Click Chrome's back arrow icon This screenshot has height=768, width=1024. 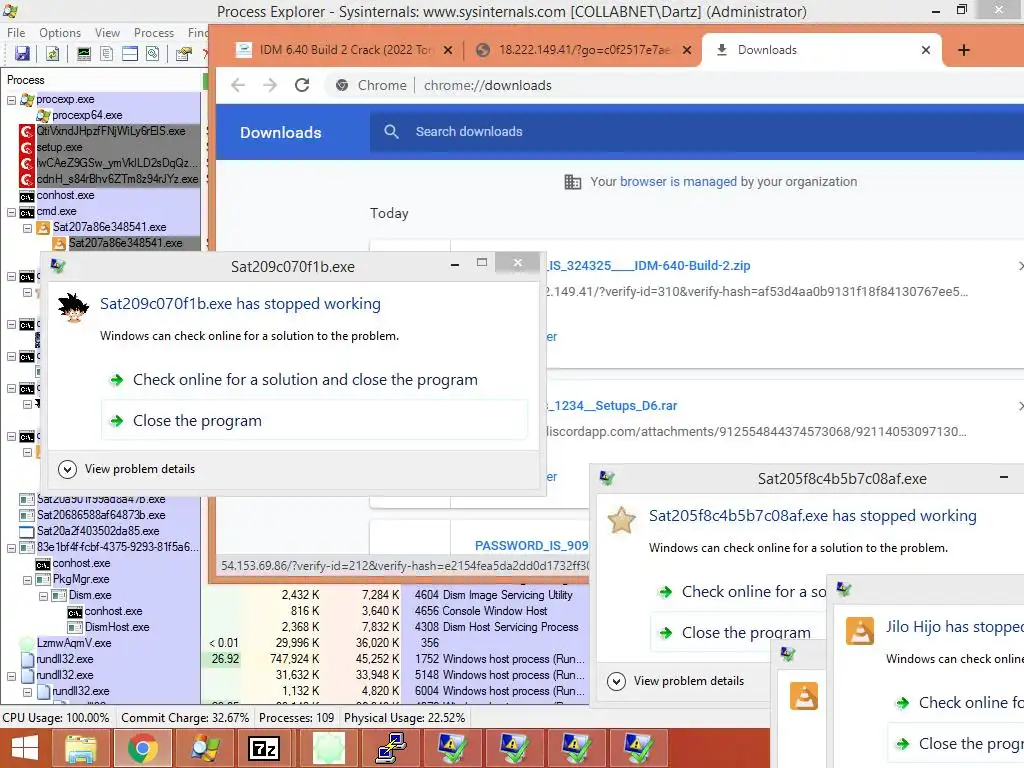pyautogui.click(x=238, y=85)
